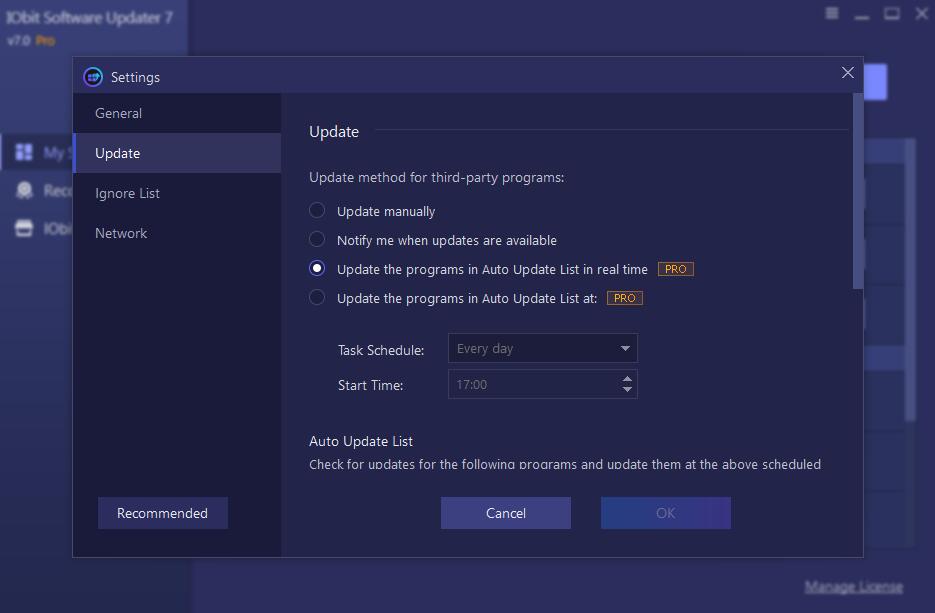Viewport: 935px width, 613px height.
Task: Open the Ignore List tab
Action: (x=177, y=193)
